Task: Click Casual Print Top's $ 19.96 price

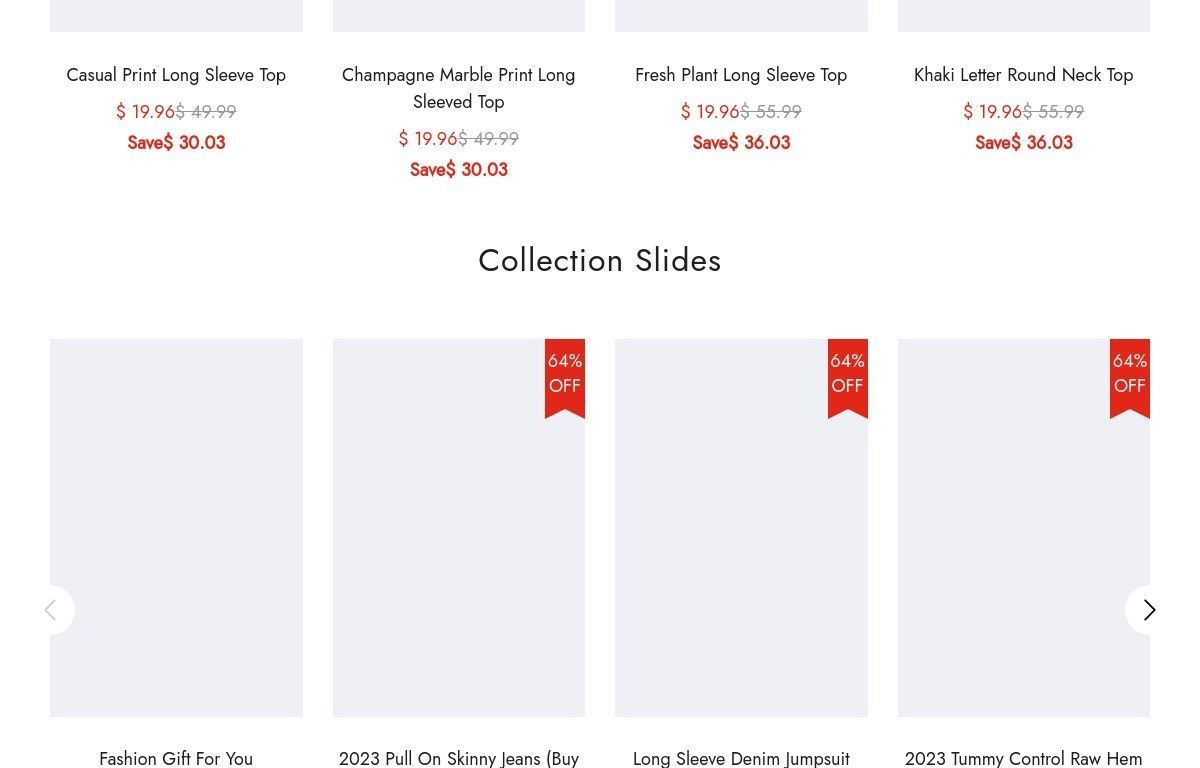Action: pos(145,112)
